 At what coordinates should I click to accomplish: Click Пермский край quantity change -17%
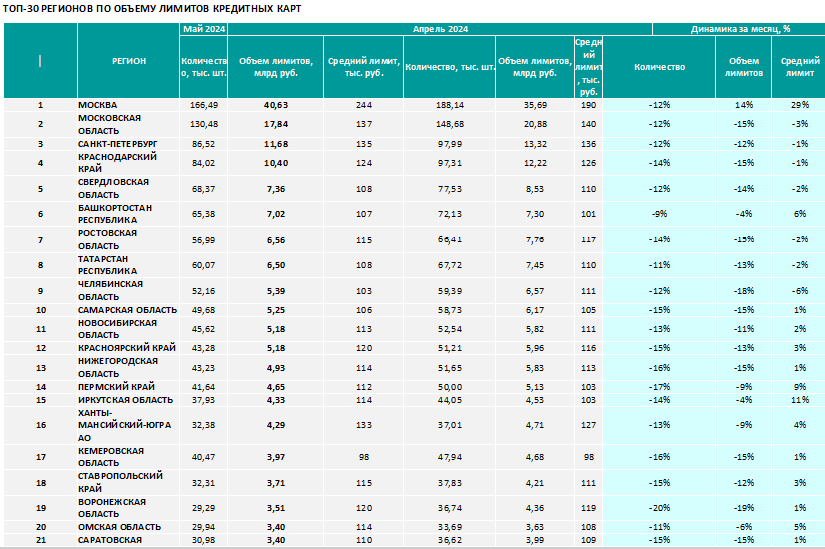click(x=659, y=387)
